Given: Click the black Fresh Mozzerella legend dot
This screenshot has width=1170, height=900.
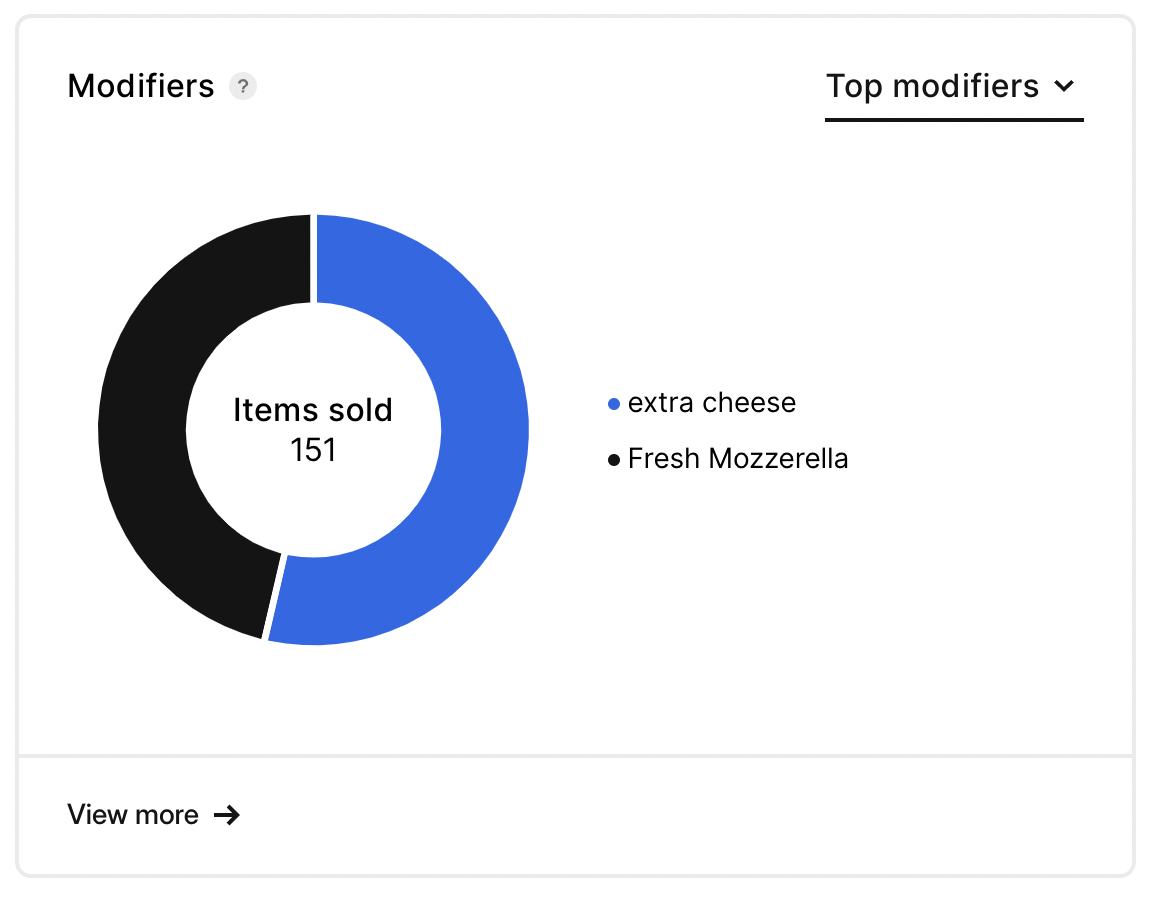Looking at the screenshot, I should (613, 460).
